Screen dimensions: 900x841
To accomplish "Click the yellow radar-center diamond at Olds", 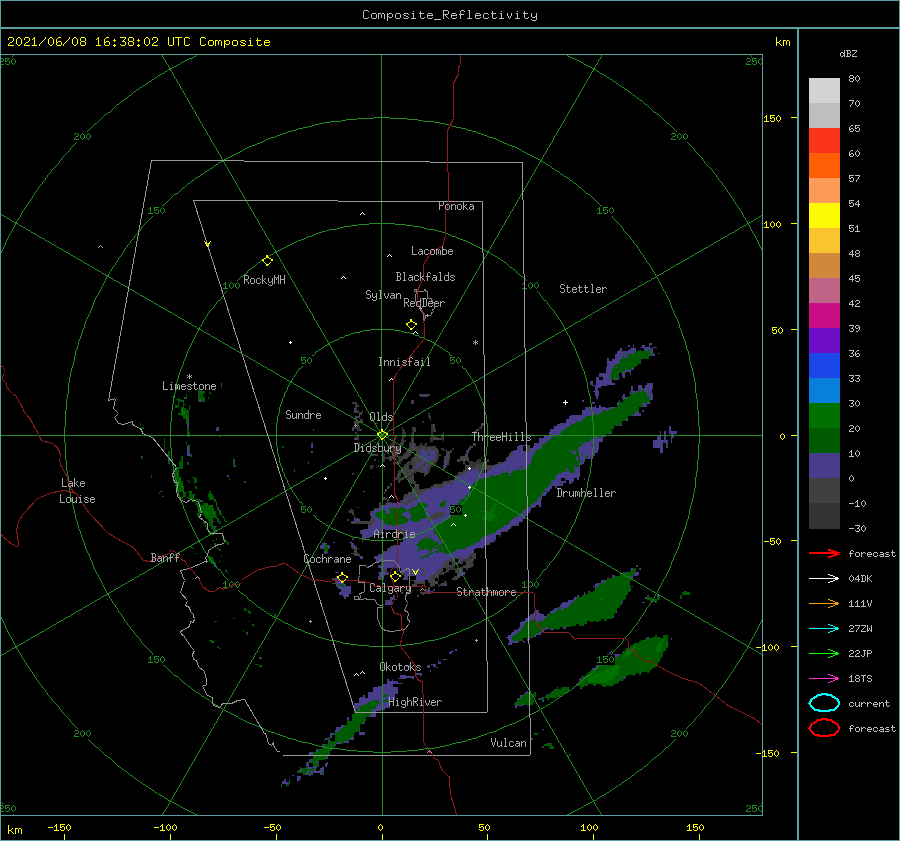I will pos(382,435).
